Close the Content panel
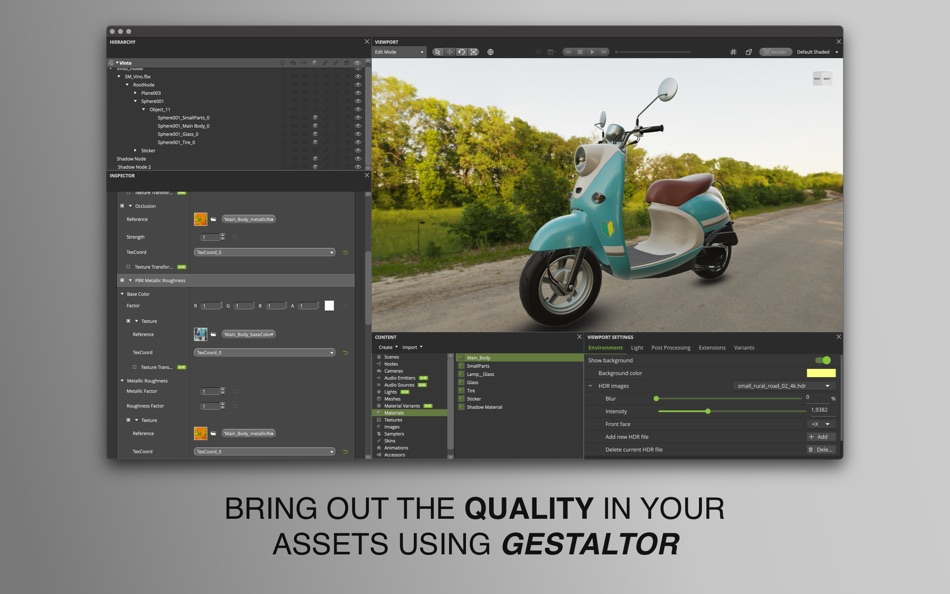Image resolution: width=950 pixels, height=594 pixels. coord(579,337)
